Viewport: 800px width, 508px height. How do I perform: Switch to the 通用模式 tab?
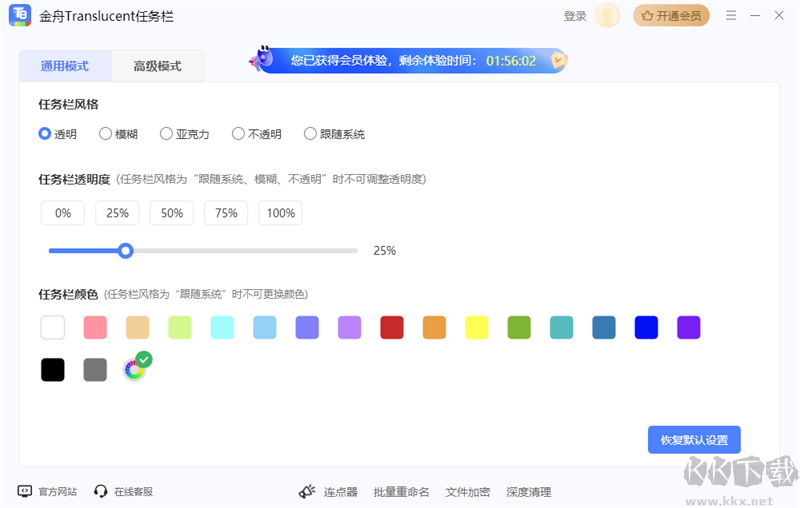(65, 66)
